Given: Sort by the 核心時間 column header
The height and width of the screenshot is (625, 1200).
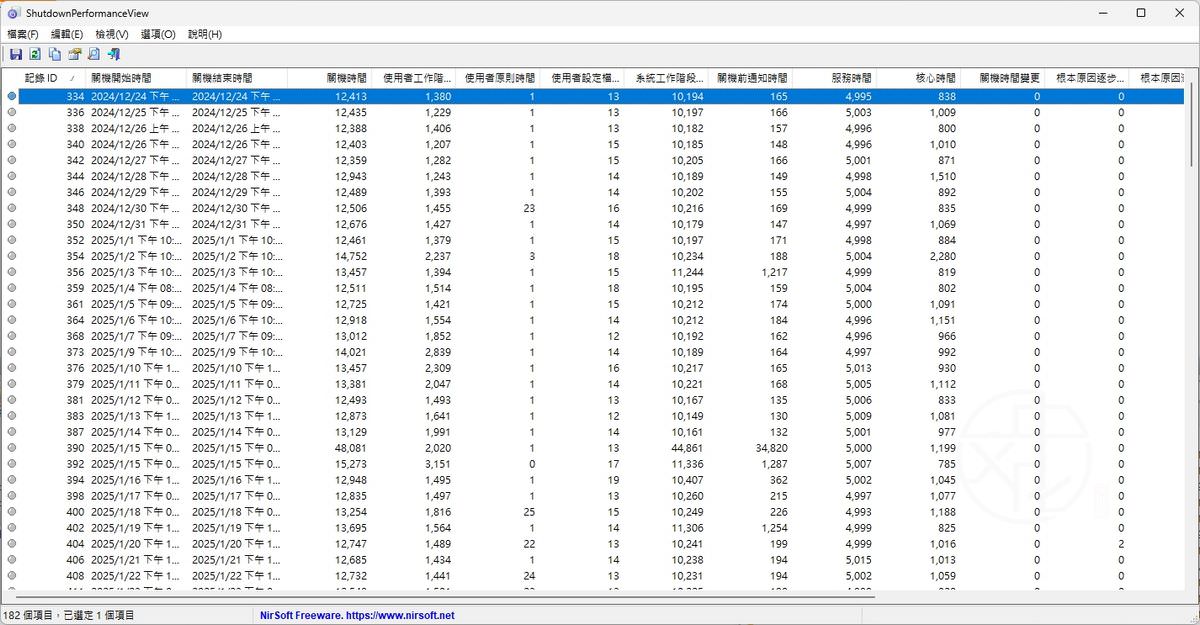Looking at the screenshot, I should point(918,77).
